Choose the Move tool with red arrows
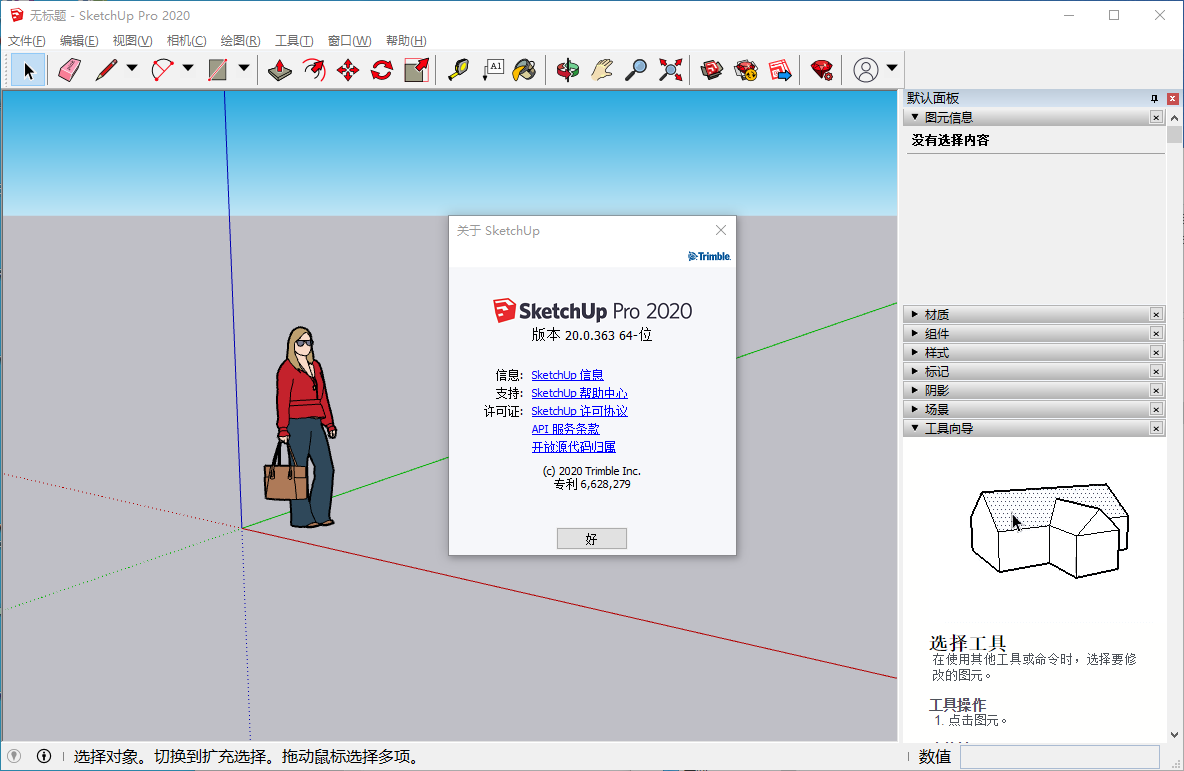This screenshot has height=771, width=1184. coord(348,70)
